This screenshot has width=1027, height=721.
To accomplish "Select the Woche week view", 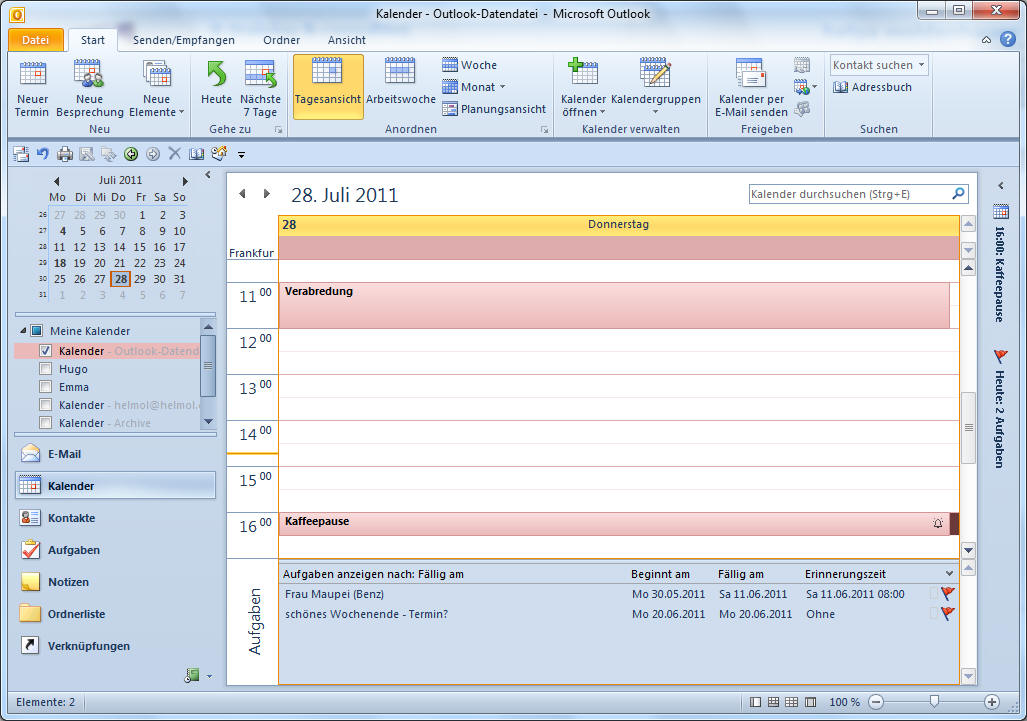I will pyautogui.click(x=470, y=65).
